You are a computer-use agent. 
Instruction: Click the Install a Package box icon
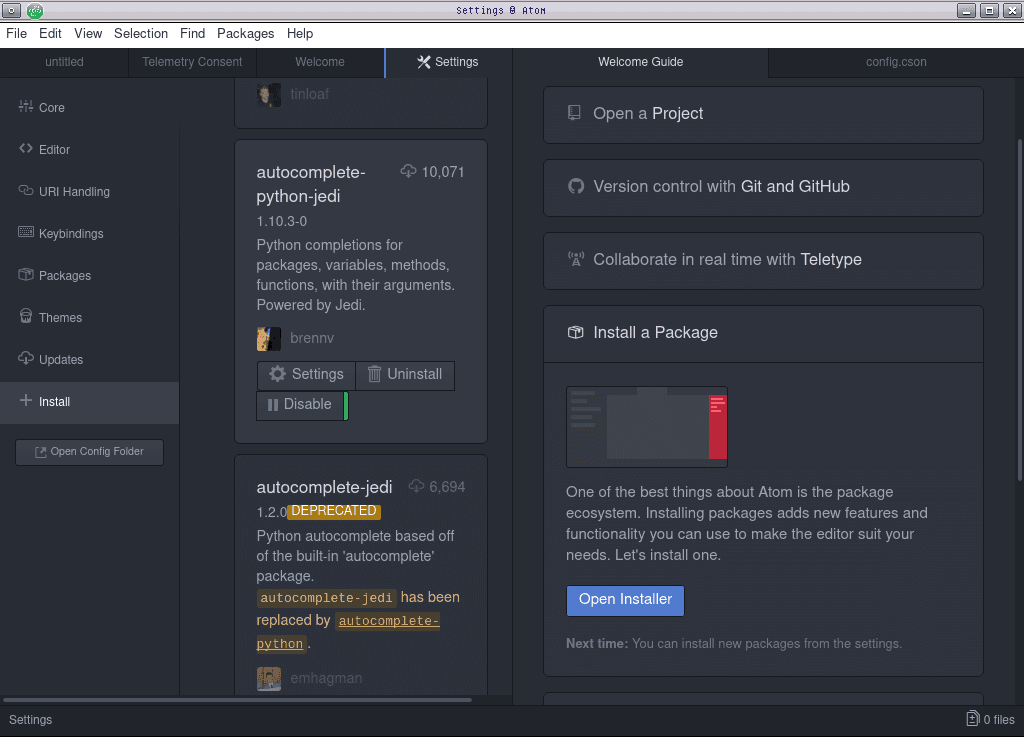575,332
